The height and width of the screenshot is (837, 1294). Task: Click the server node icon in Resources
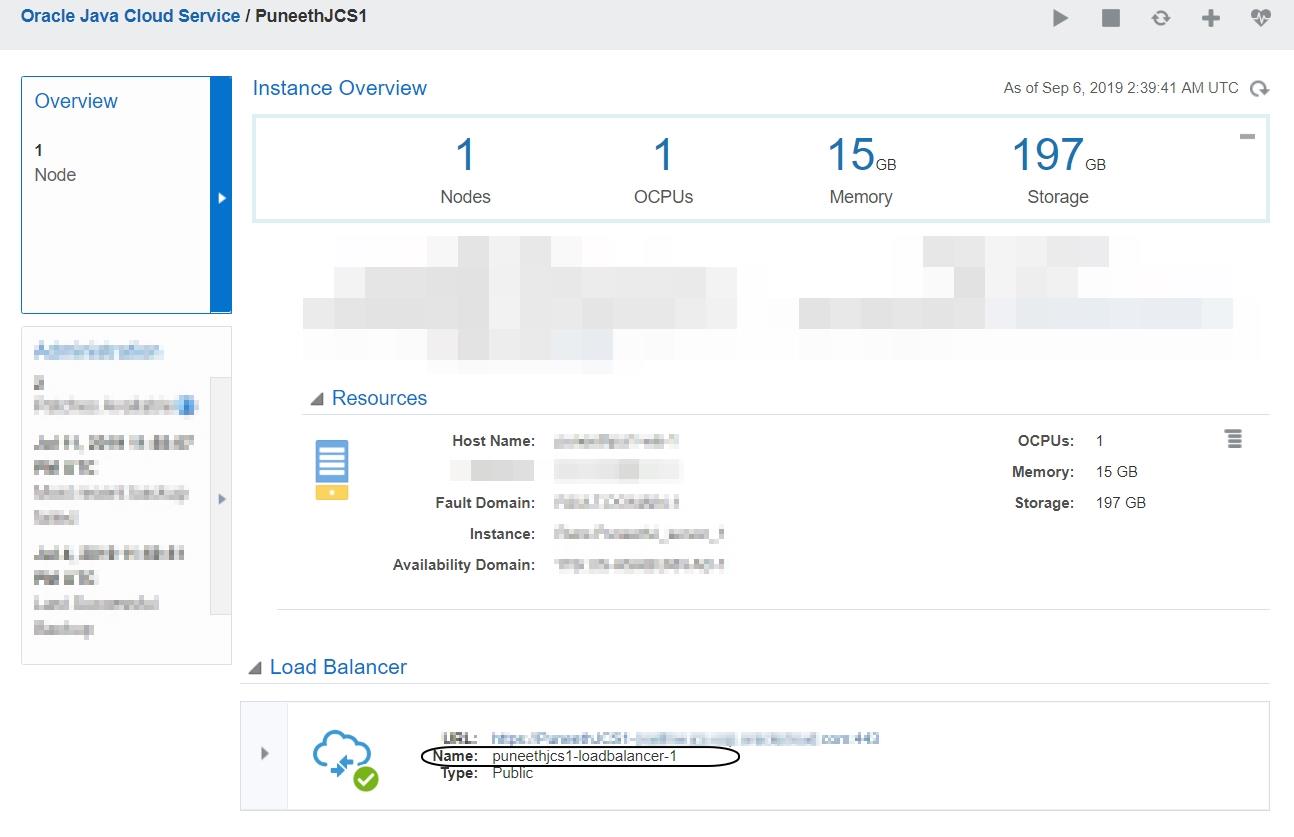click(x=332, y=469)
